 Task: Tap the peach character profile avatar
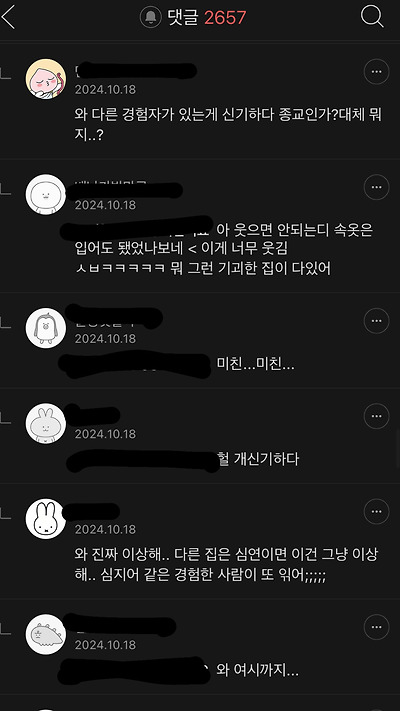[x=45, y=78]
